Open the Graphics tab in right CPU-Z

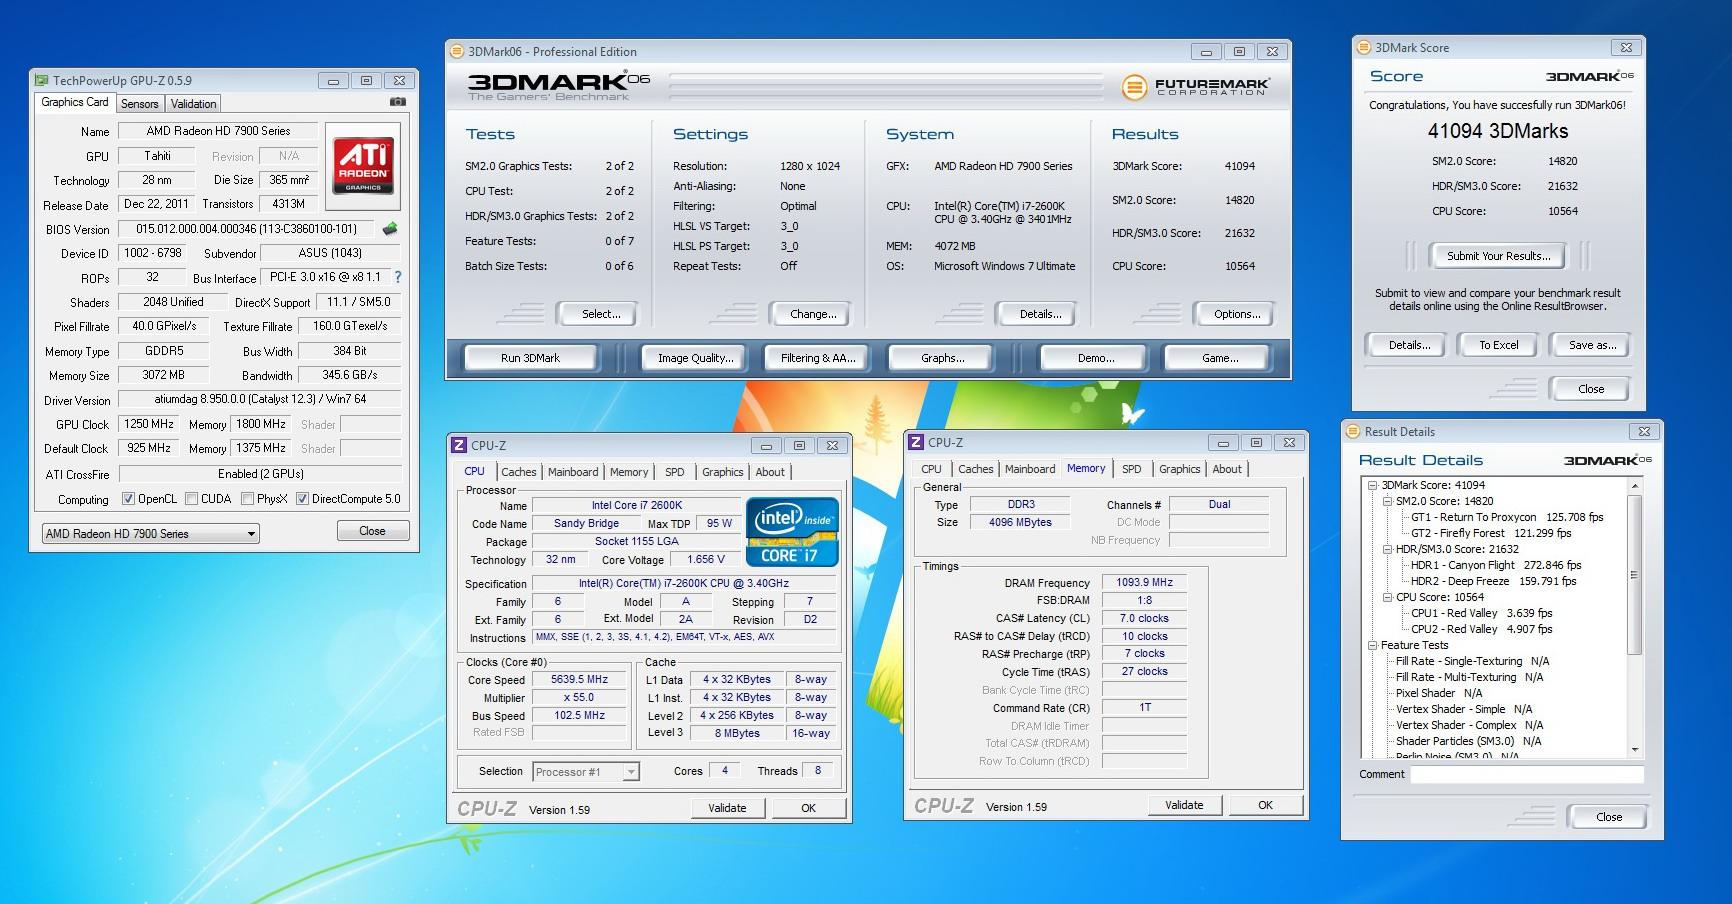tap(1180, 469)
